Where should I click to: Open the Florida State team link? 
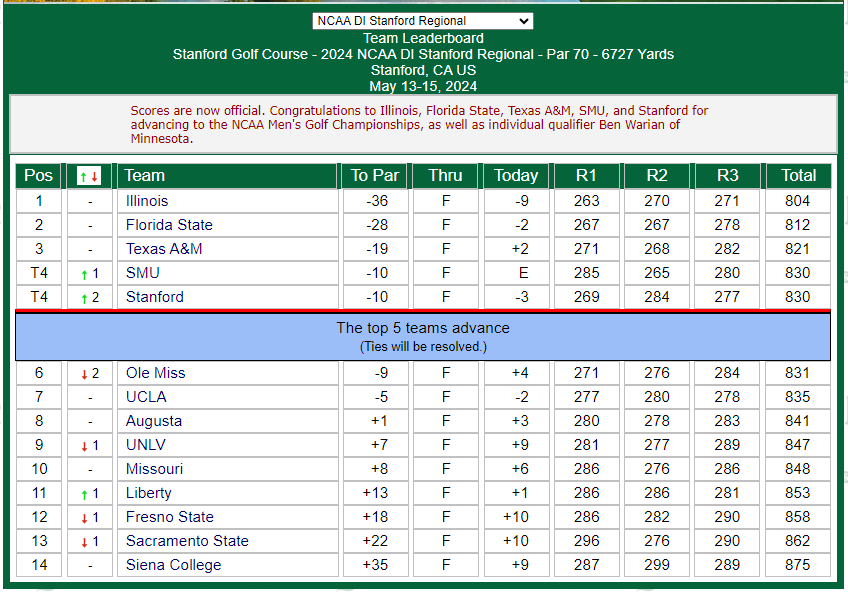pyautogui.click(x=169, y=225)
